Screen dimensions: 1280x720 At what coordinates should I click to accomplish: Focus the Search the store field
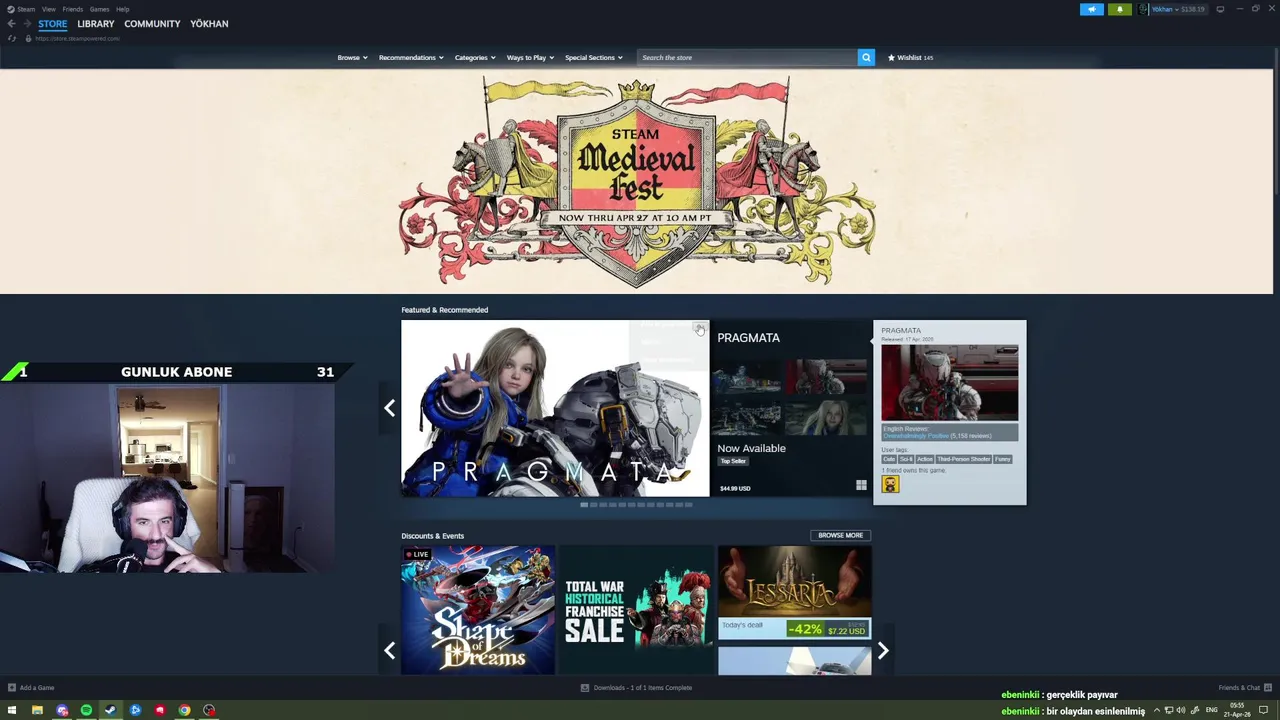click(747, 58)
